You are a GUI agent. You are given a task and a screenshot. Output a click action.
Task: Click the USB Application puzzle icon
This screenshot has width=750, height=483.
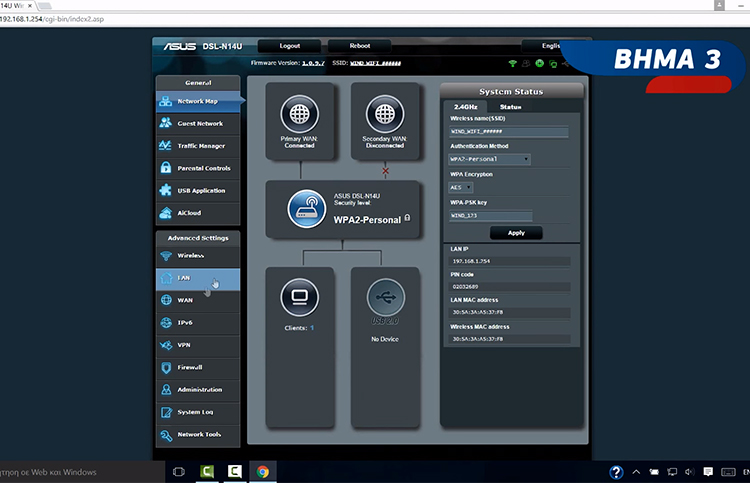(x=165, y=190)
